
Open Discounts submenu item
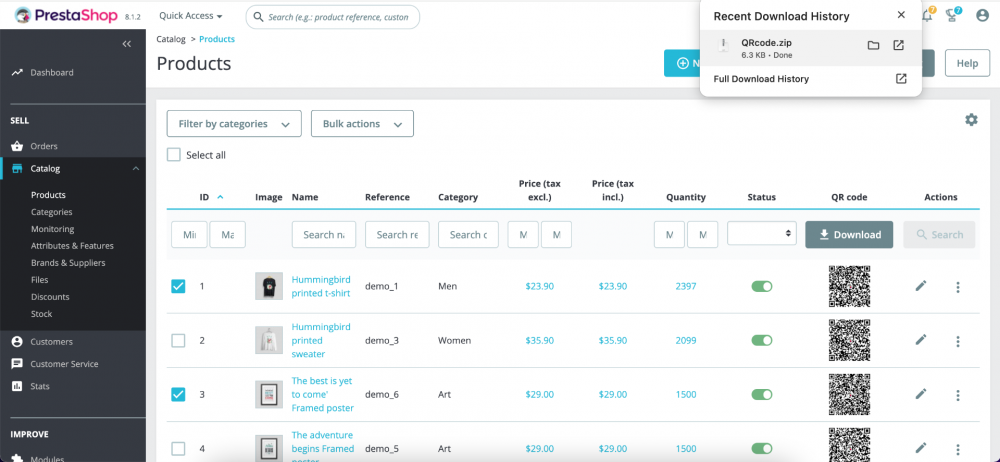[50, 297]
